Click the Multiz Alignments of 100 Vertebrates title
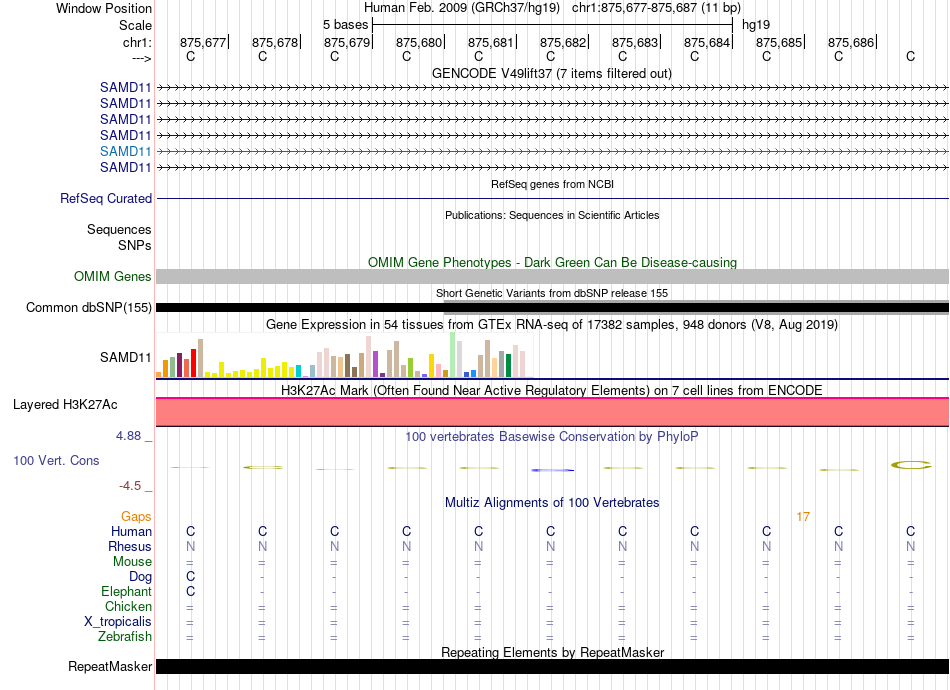The width and height of the screenshot is (950, 690). pos(552,503)
